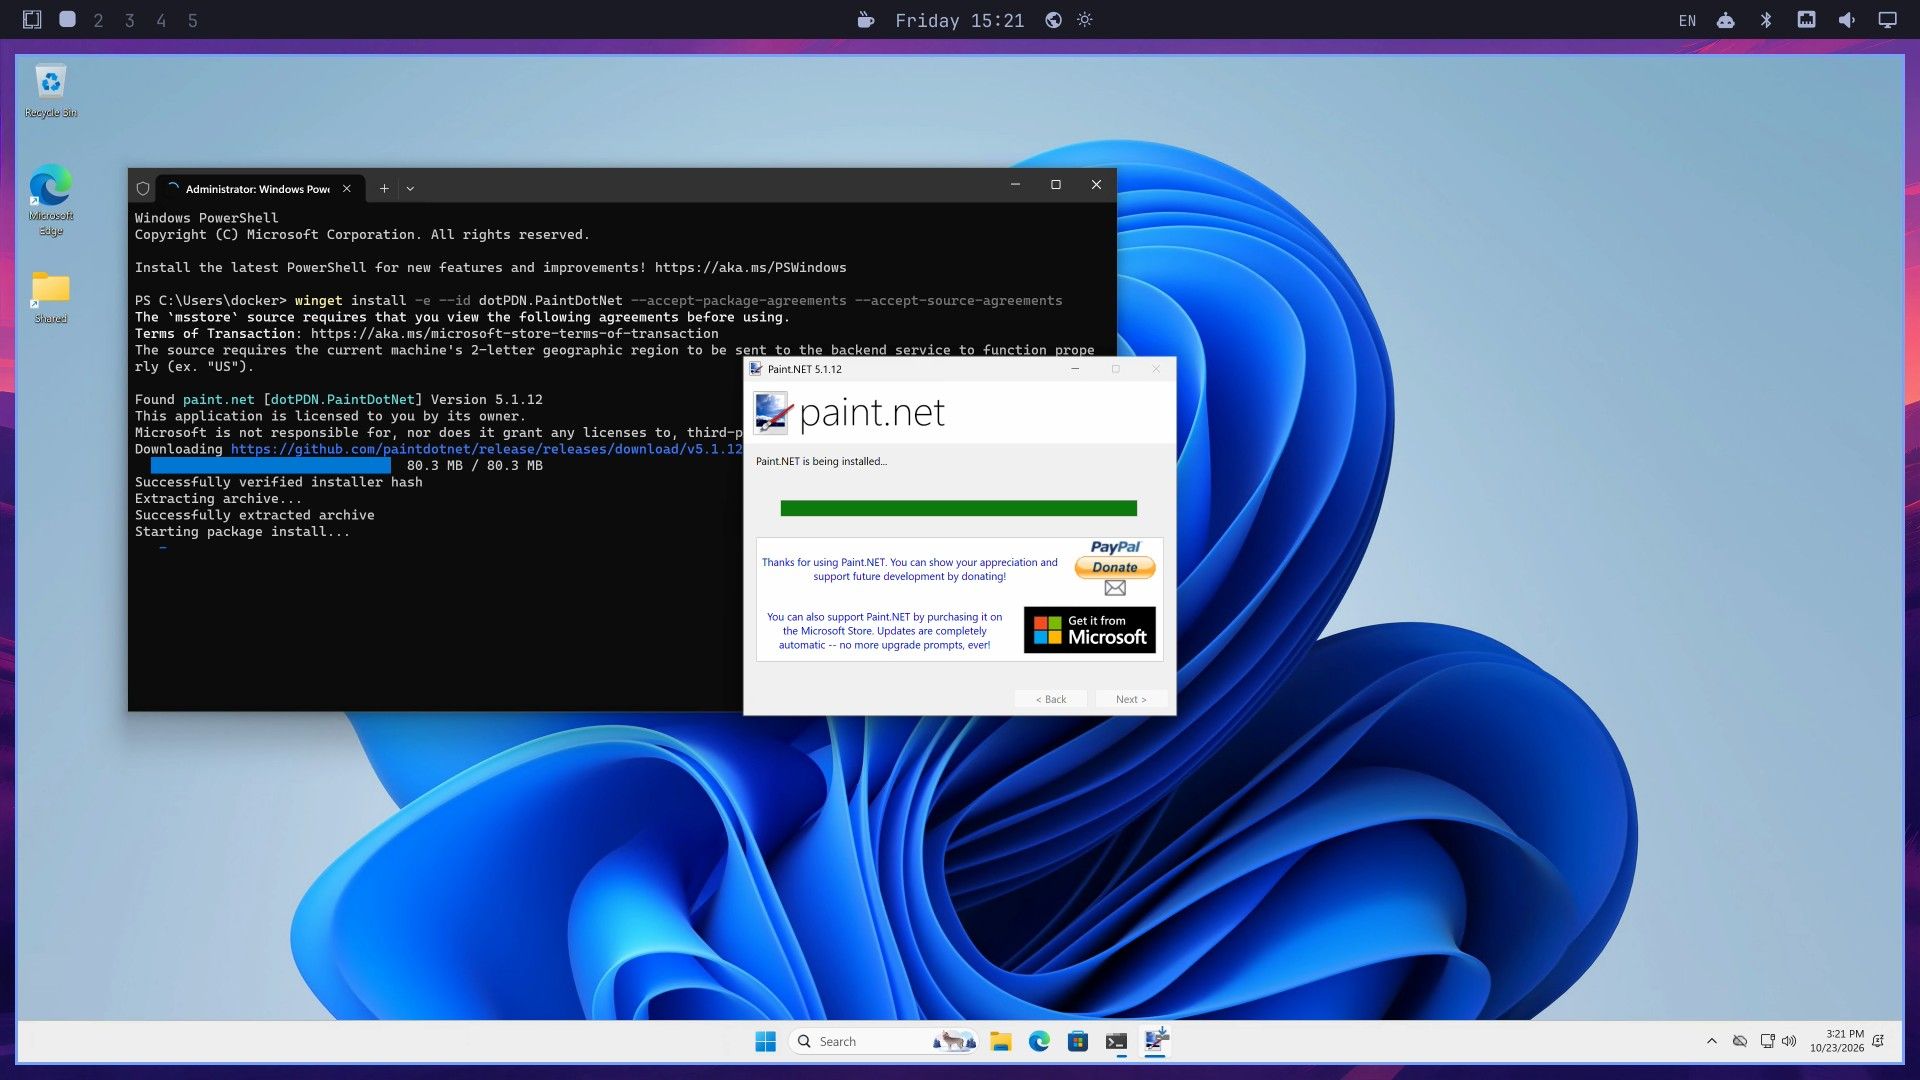This screenshot has width=1920, height=1080.
Task: Click the envelope mail icon under Donate
Action: (x=1115, y=588)
